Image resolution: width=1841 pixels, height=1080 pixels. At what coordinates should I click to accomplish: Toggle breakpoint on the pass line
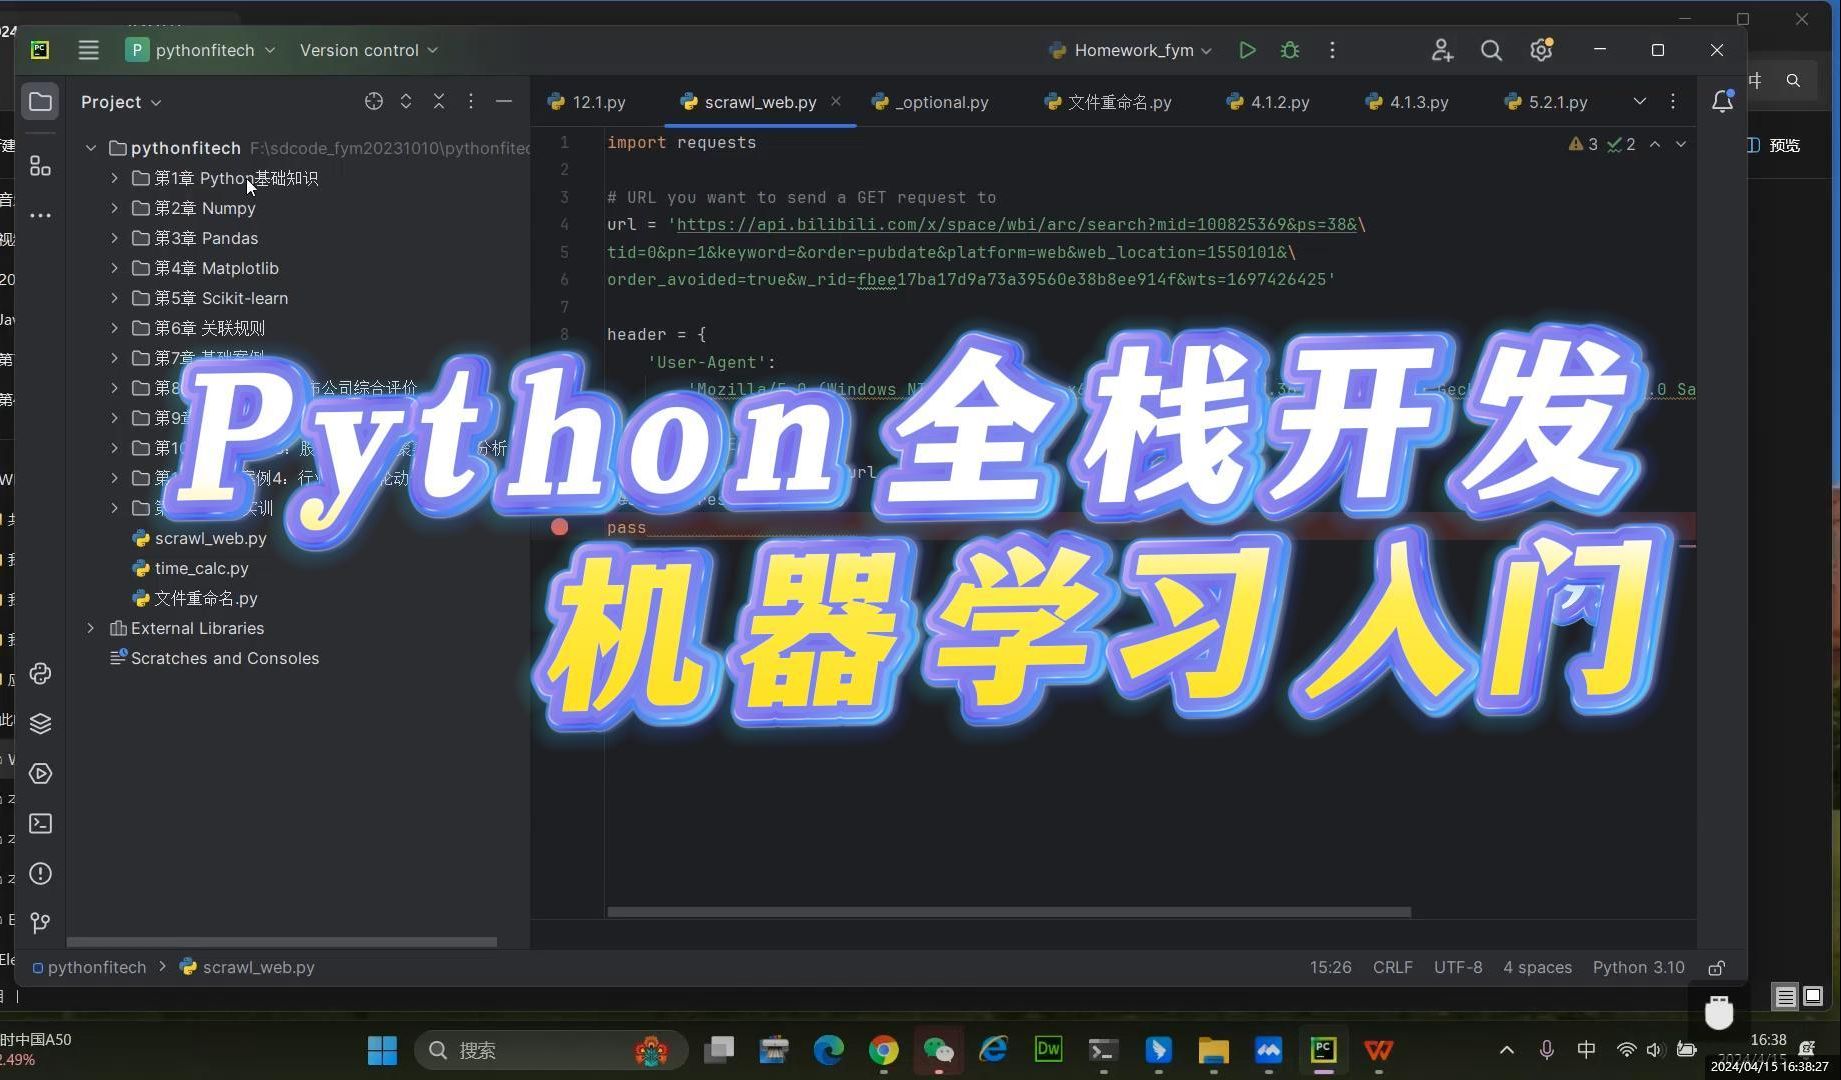click(x=560, y=527)
